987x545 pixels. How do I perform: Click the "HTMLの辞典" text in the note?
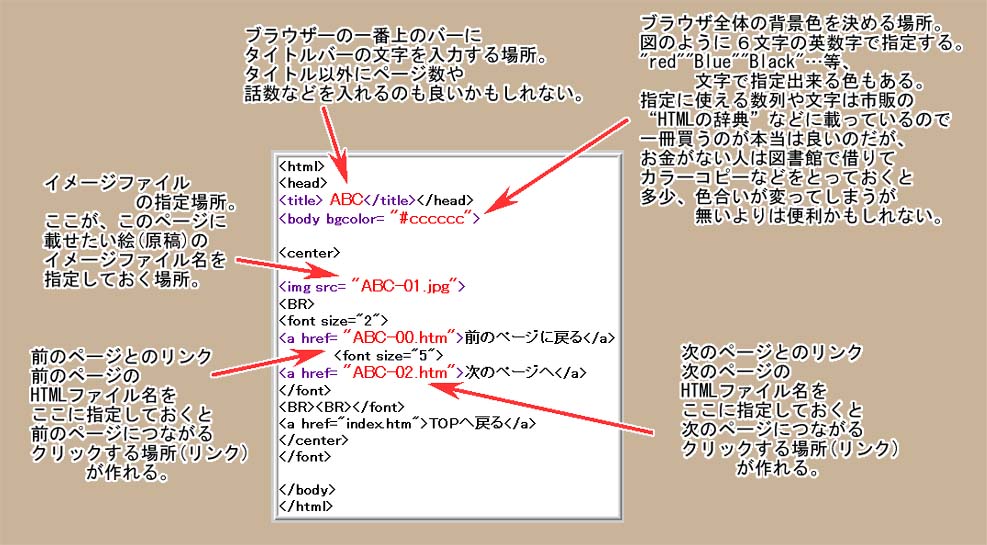point(703,119)
